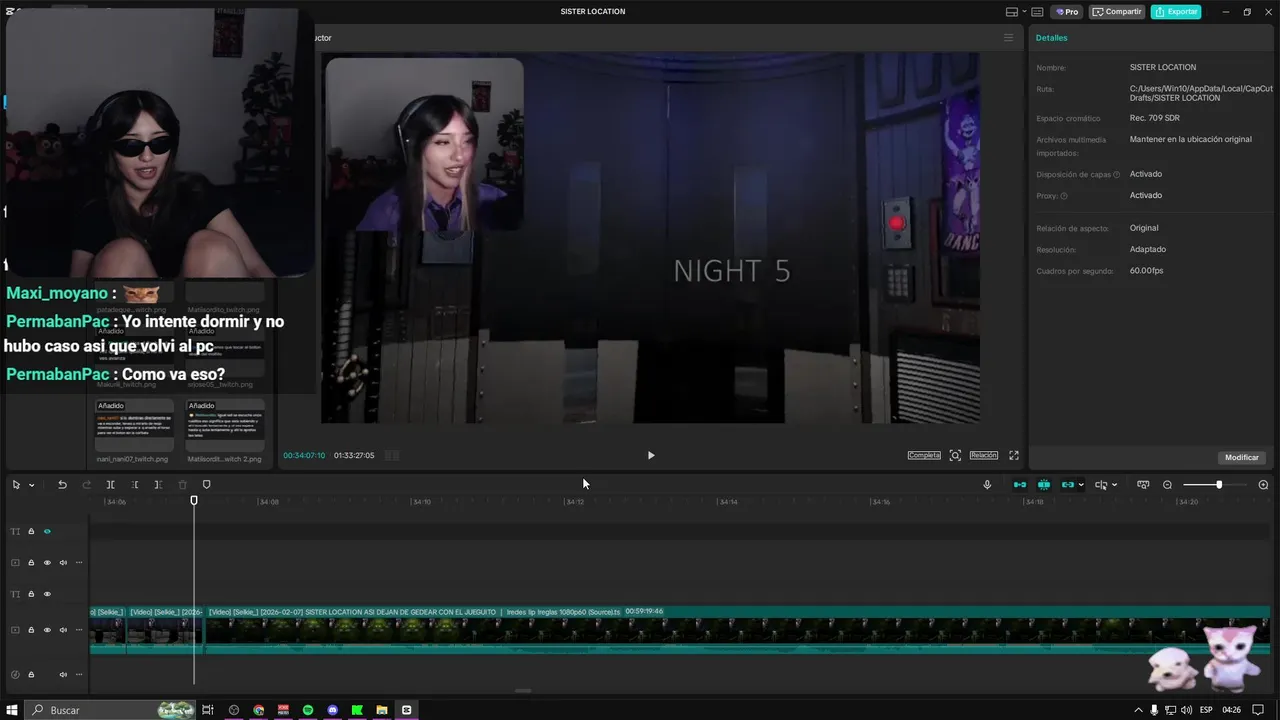
Task: Enter fullscreen preview mode
Action: point(1014,455)
